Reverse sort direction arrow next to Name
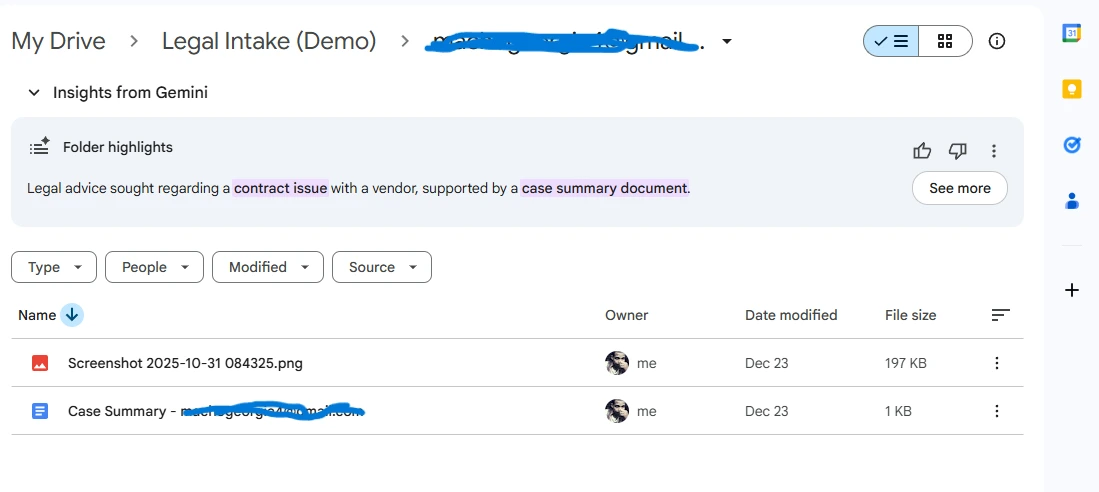The image size is (1099, 492). coord(71,315)
